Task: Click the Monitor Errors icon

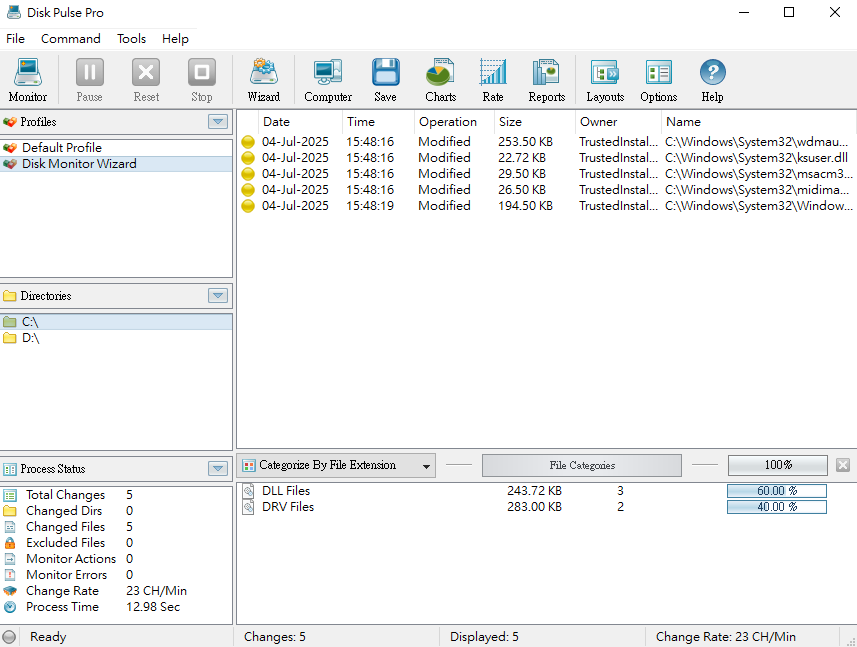Action: pyautogui.click(x=10, y=575)
